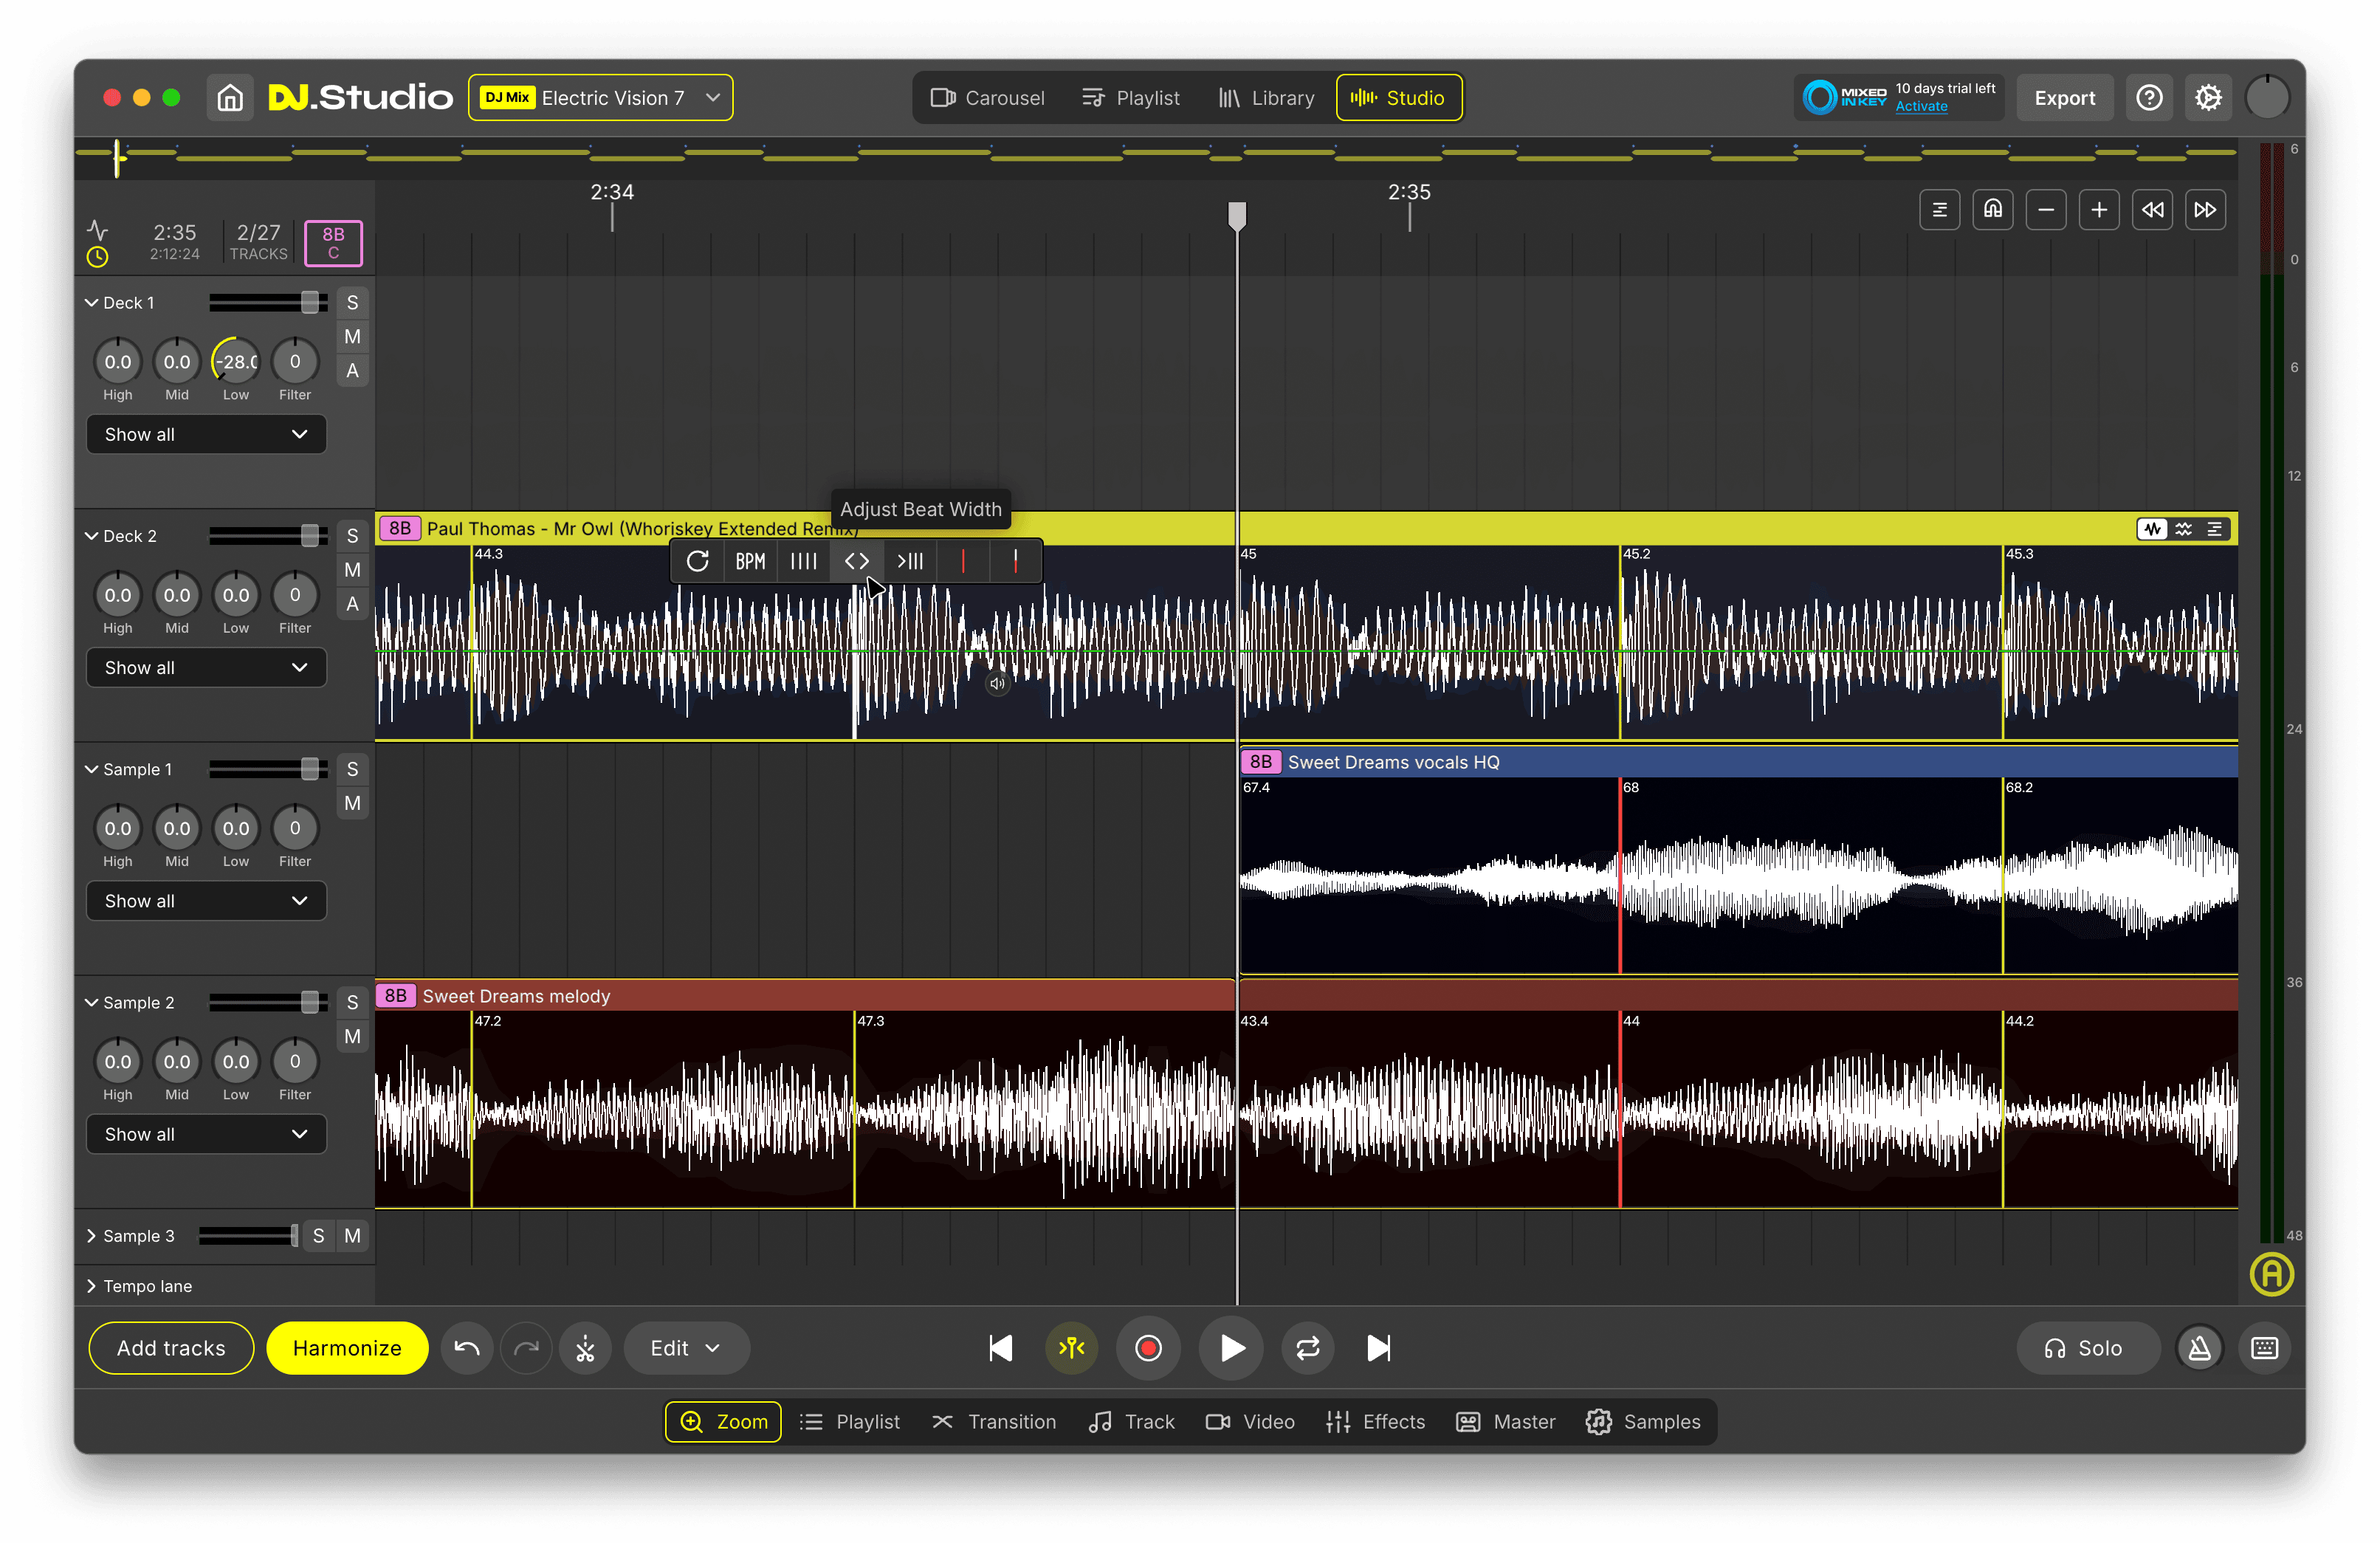Switch to Library view
This screenshot has width=2380, height=1543.
click(x=1266, y=98)
